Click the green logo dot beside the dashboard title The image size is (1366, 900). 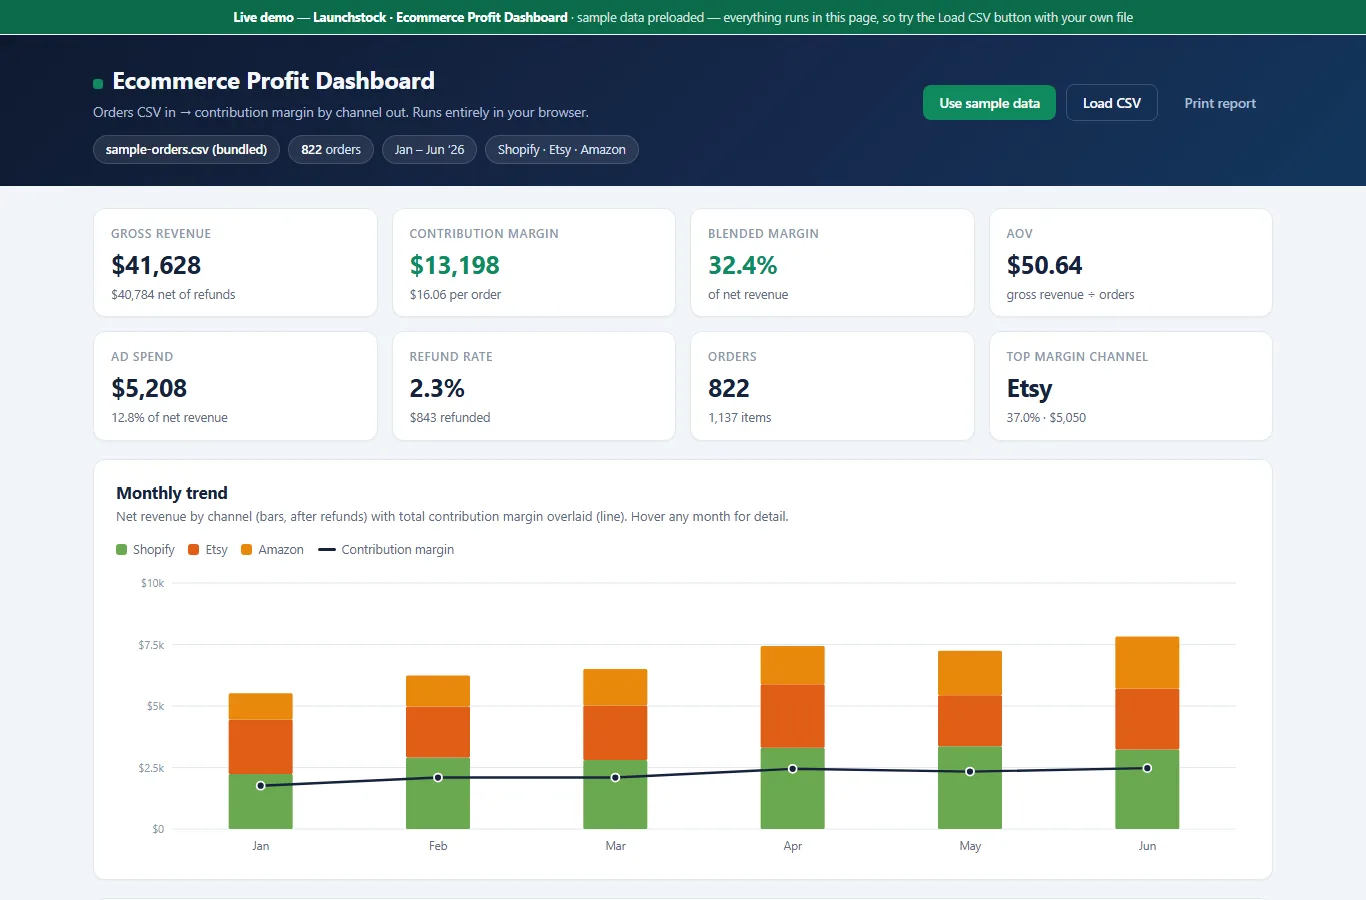[x=98, y=84]
